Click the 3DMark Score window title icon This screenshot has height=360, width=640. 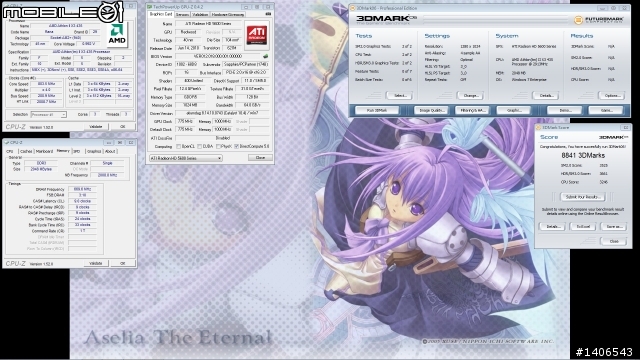539,128
